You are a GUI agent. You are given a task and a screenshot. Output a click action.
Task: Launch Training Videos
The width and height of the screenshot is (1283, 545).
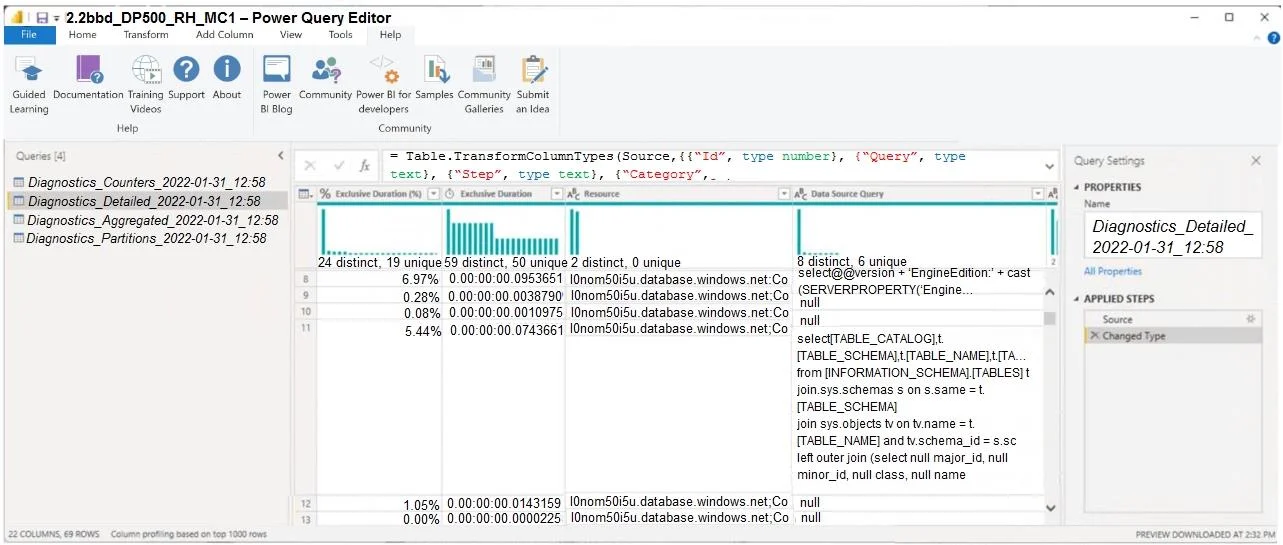pyautogui.click(x=145, y=84)
